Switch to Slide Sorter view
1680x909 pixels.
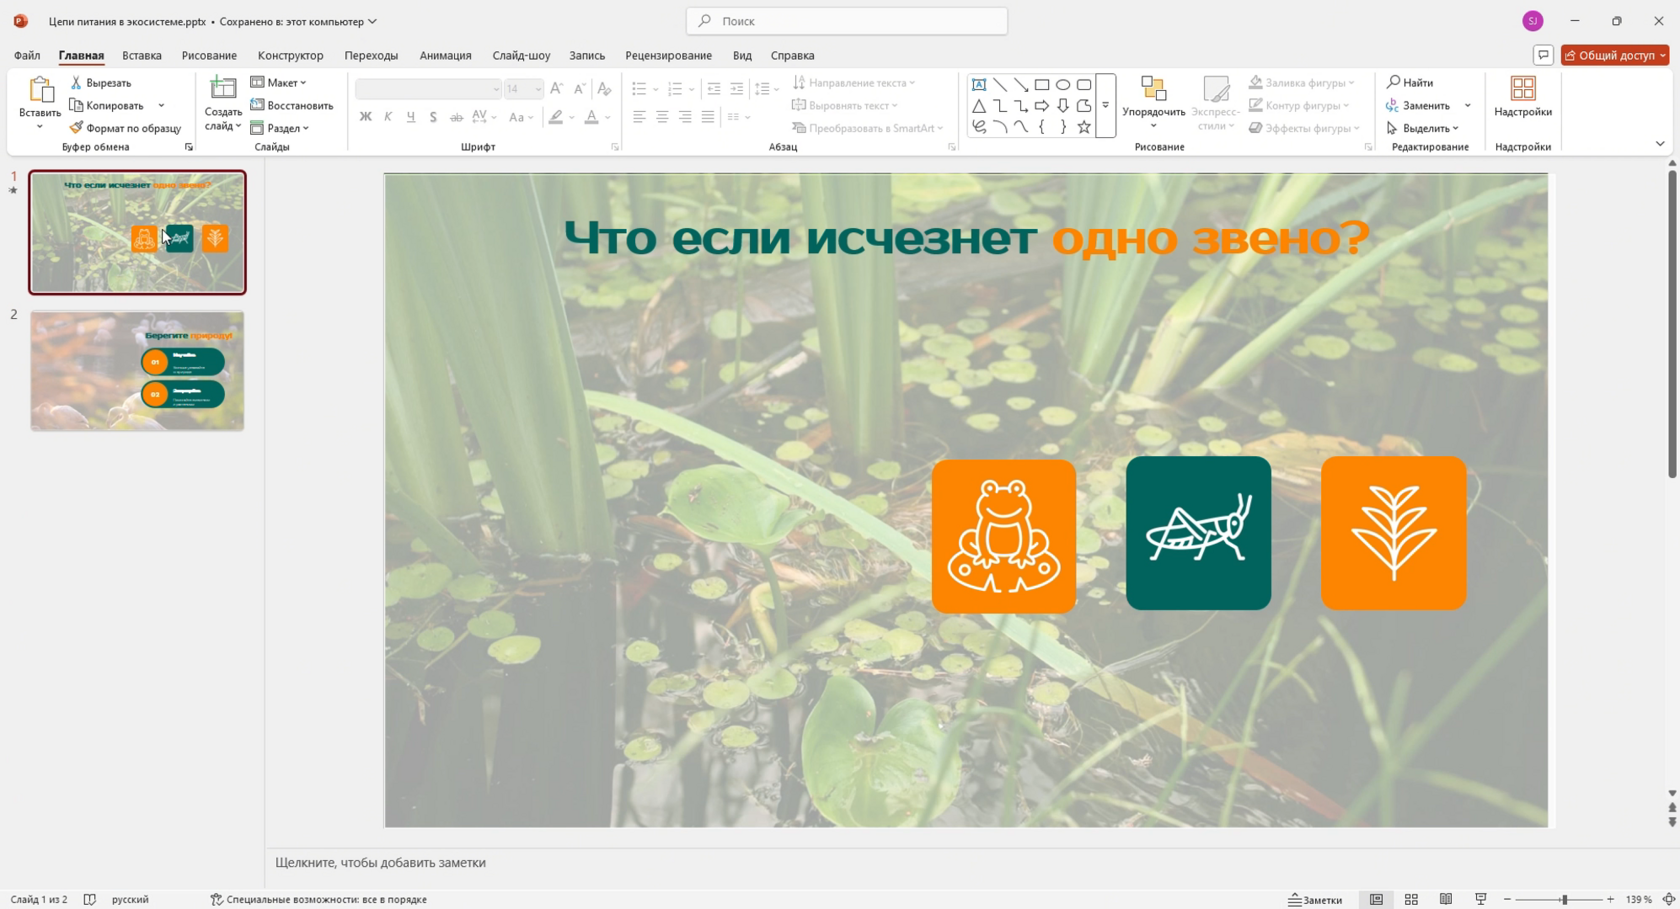pos(1411,900)
